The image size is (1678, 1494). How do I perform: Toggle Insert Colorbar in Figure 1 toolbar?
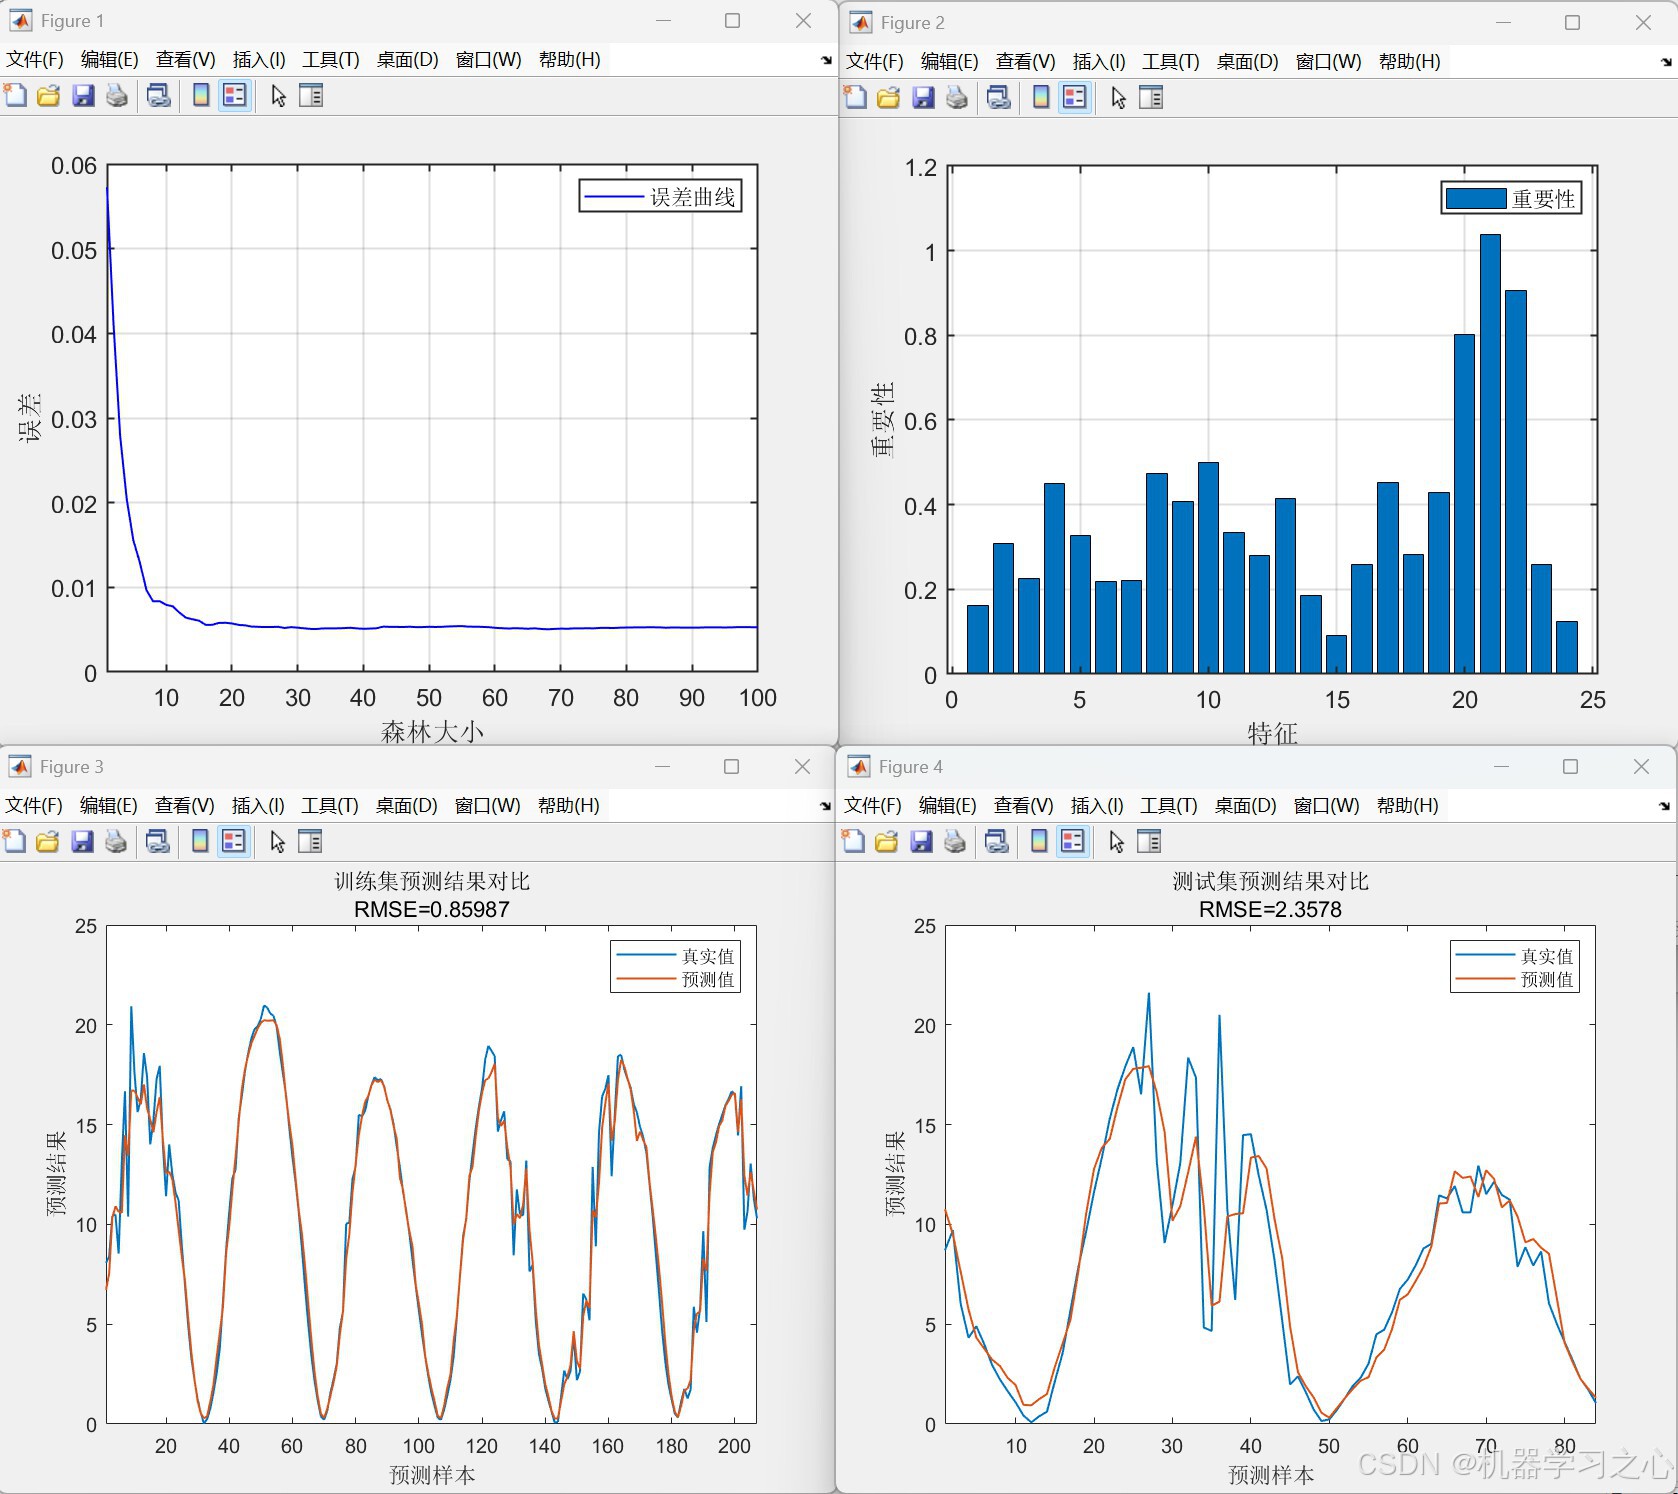(201, 96)
